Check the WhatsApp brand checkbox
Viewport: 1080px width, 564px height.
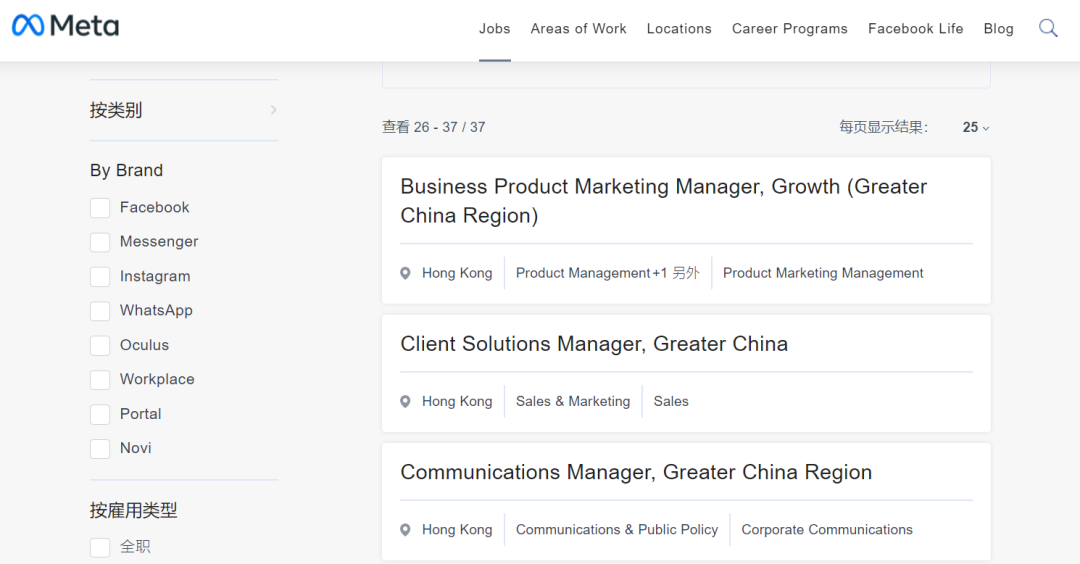[x=100, y=311]
